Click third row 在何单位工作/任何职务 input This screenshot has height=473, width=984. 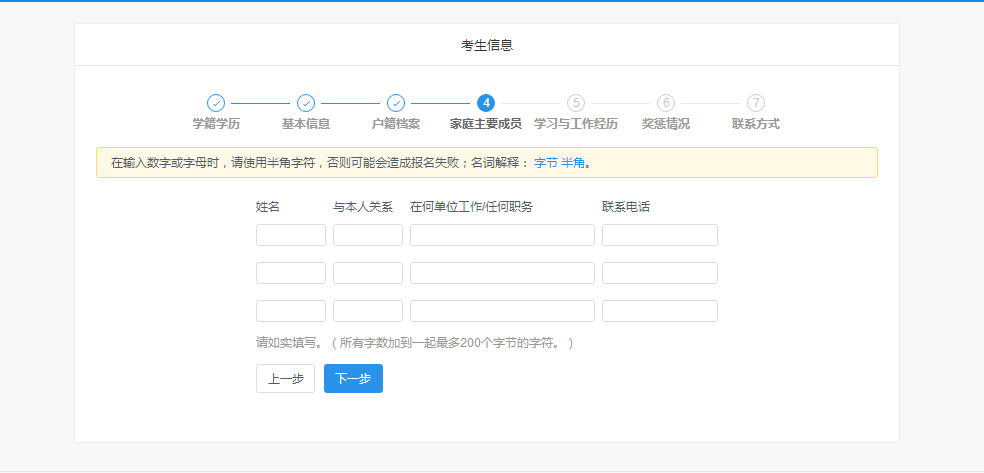coord(502,311)
